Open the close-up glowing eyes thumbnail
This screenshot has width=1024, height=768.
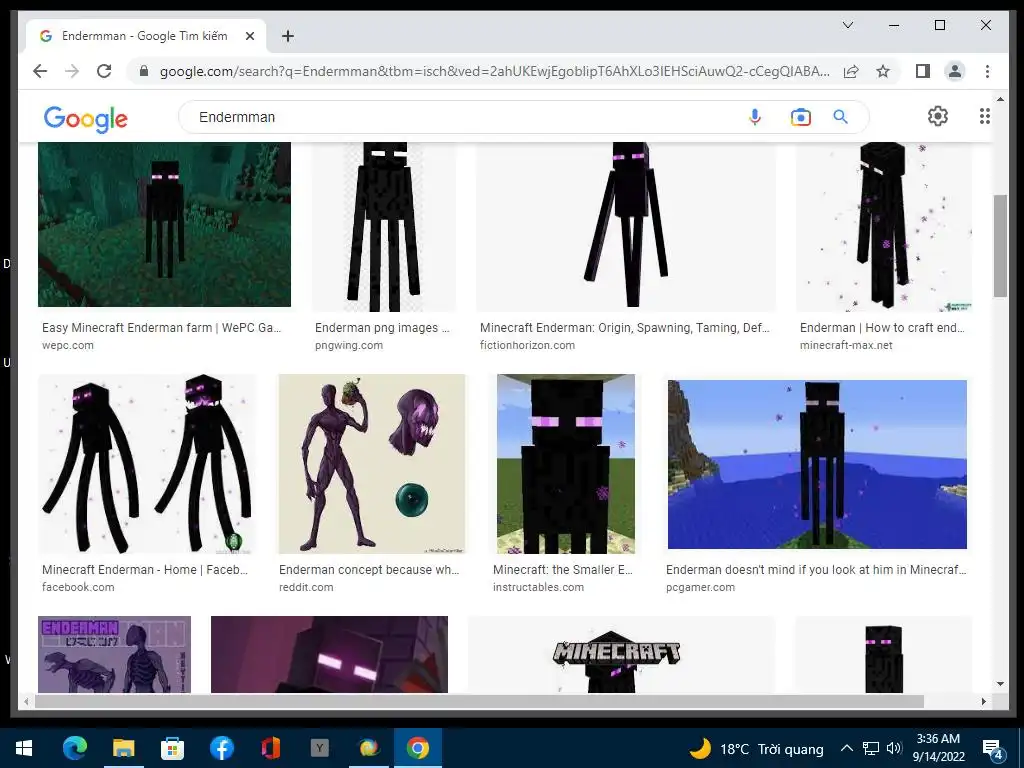coord(329,654)
